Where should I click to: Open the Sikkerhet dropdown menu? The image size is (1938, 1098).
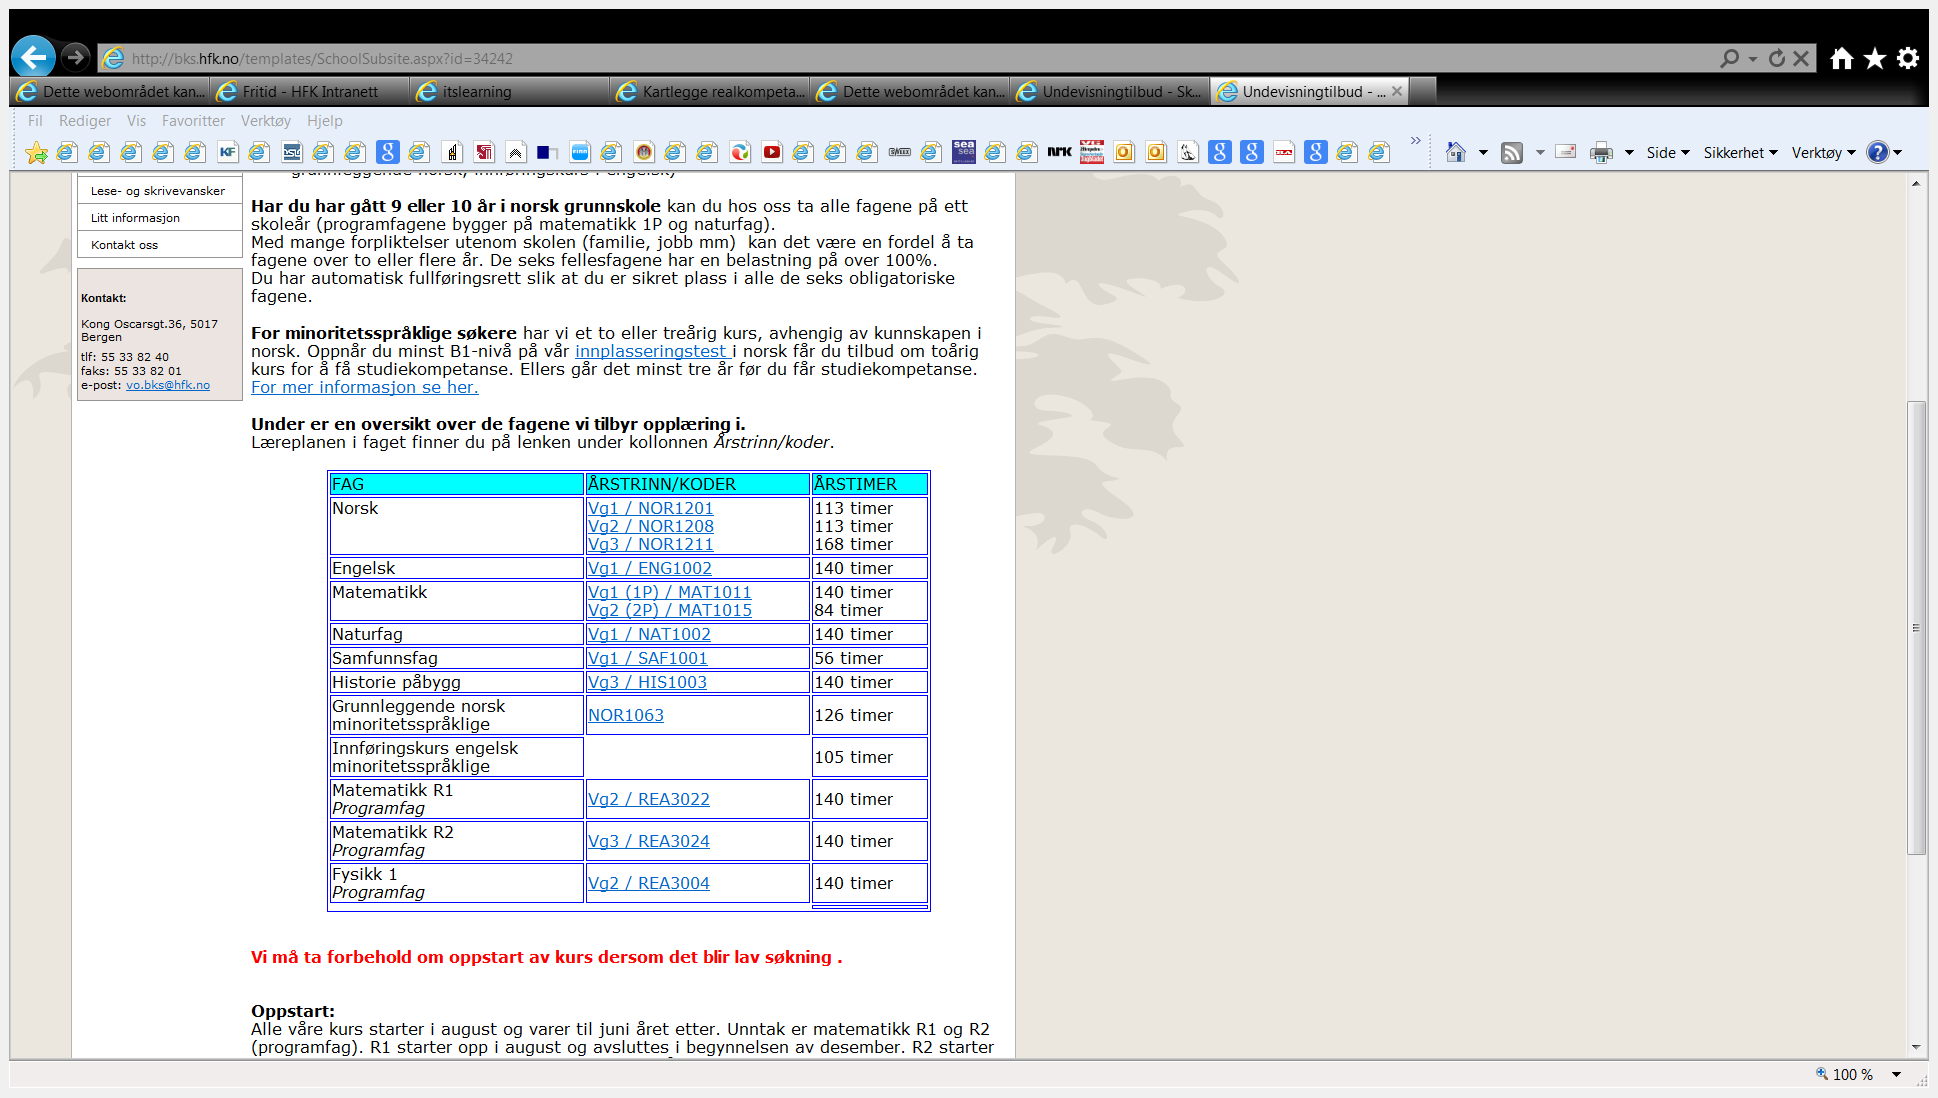click(x=1740, y=153)
